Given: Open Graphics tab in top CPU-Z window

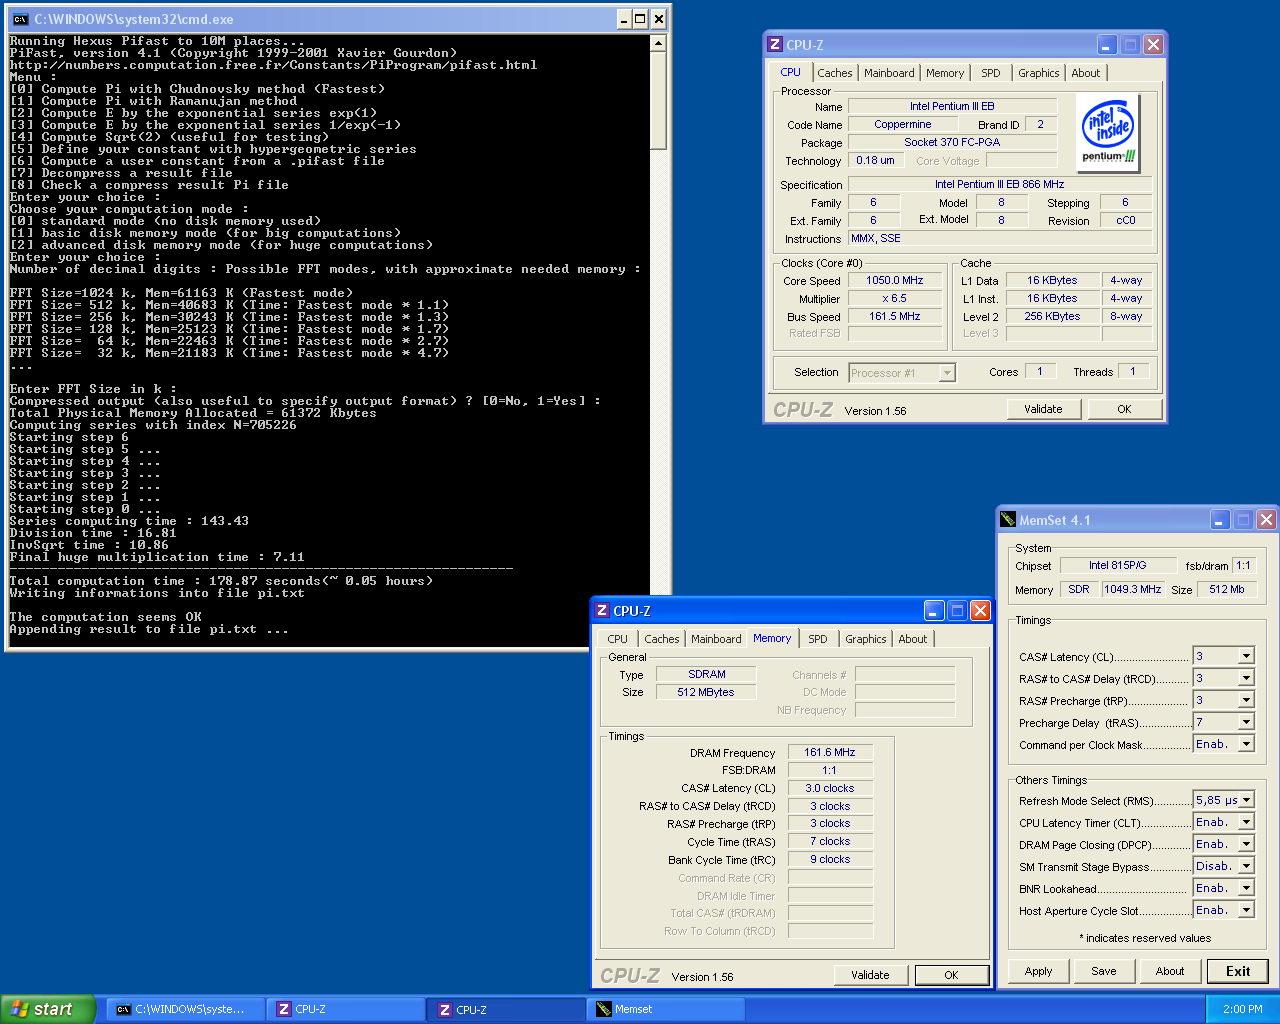Looking at the screenshot, I should coord(1038,73).
